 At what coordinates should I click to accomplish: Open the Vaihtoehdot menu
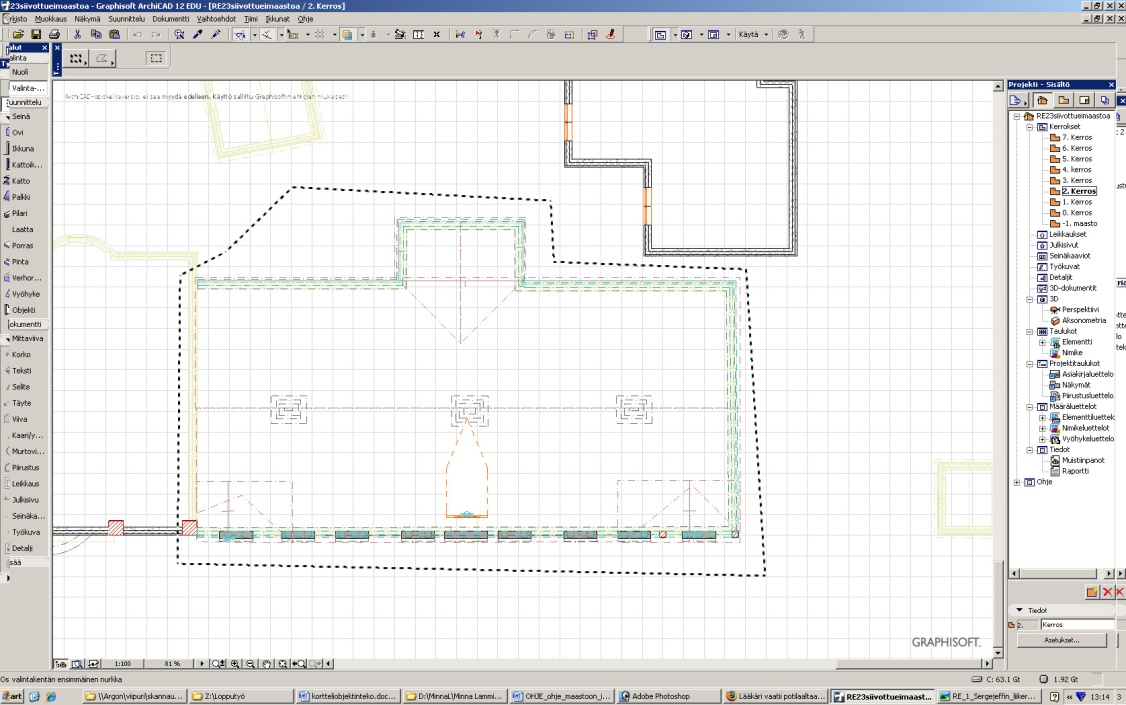[x=216, y=19]
